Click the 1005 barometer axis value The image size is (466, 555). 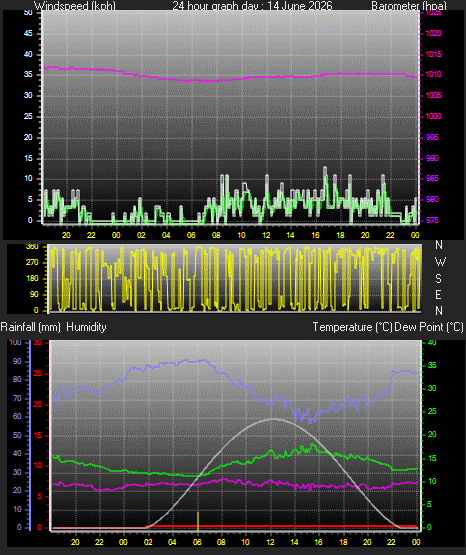click(x=433, y=95)
